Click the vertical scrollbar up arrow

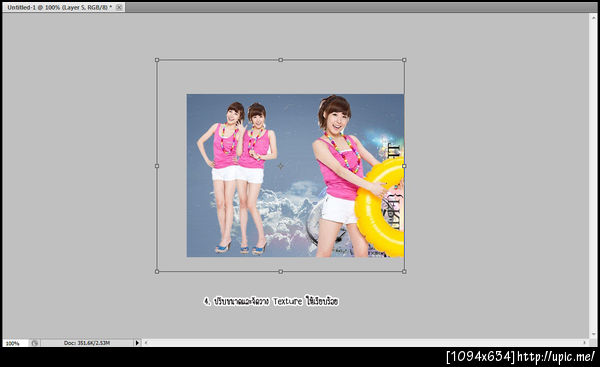point(593,17)
